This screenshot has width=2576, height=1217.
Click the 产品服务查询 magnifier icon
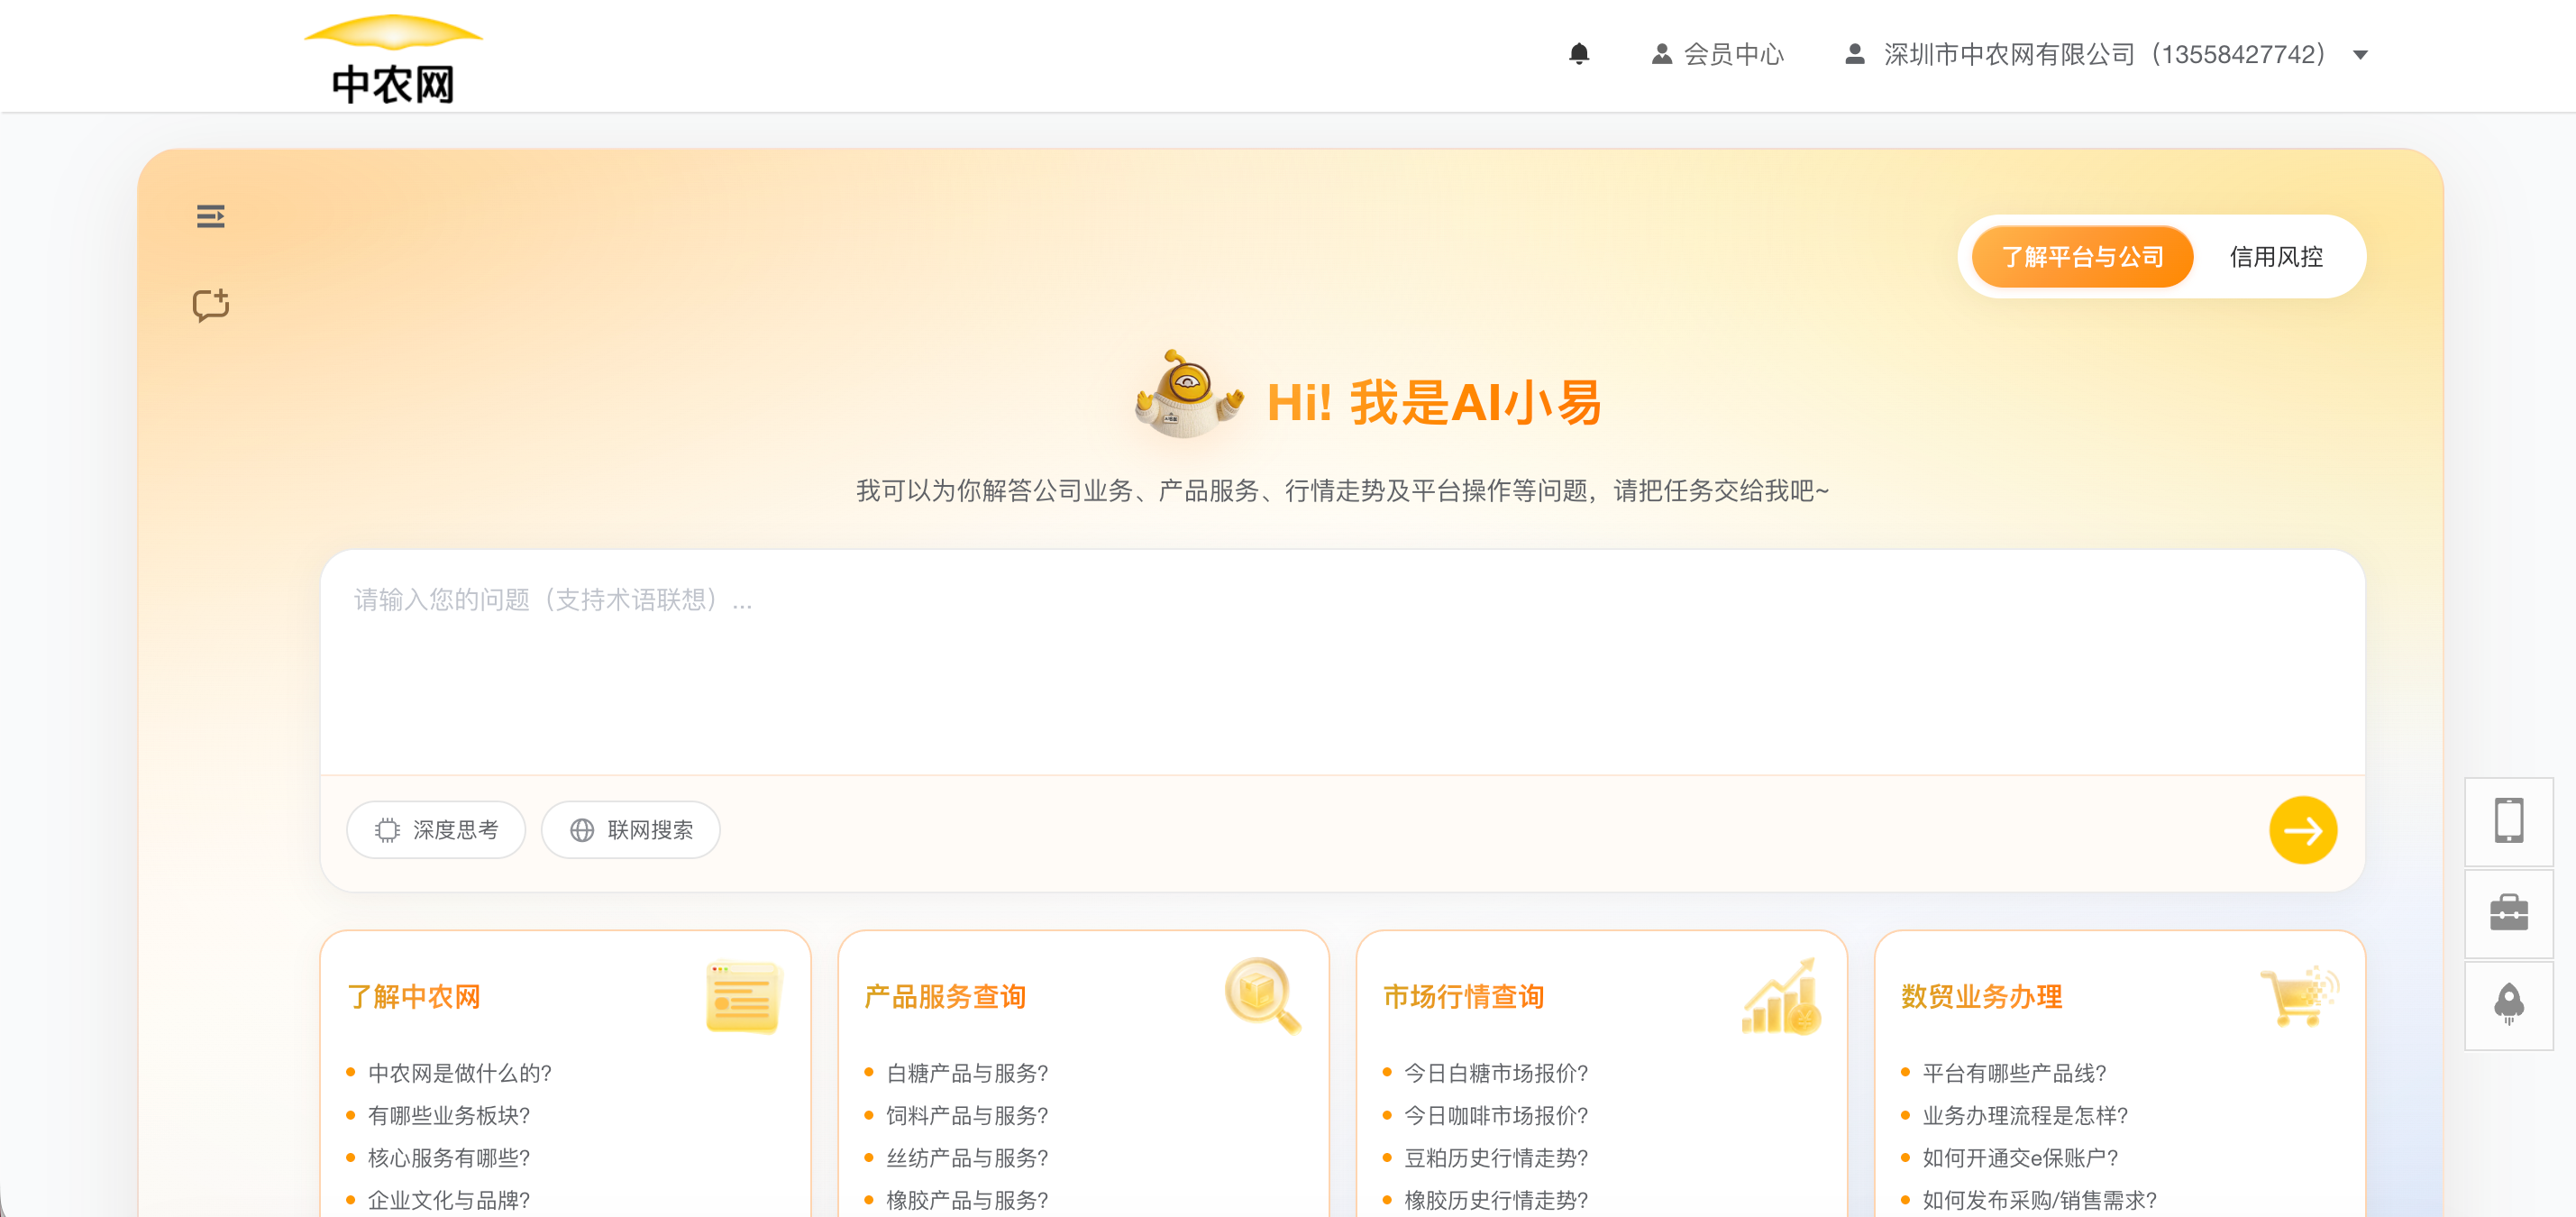[x=1262, y=994]
